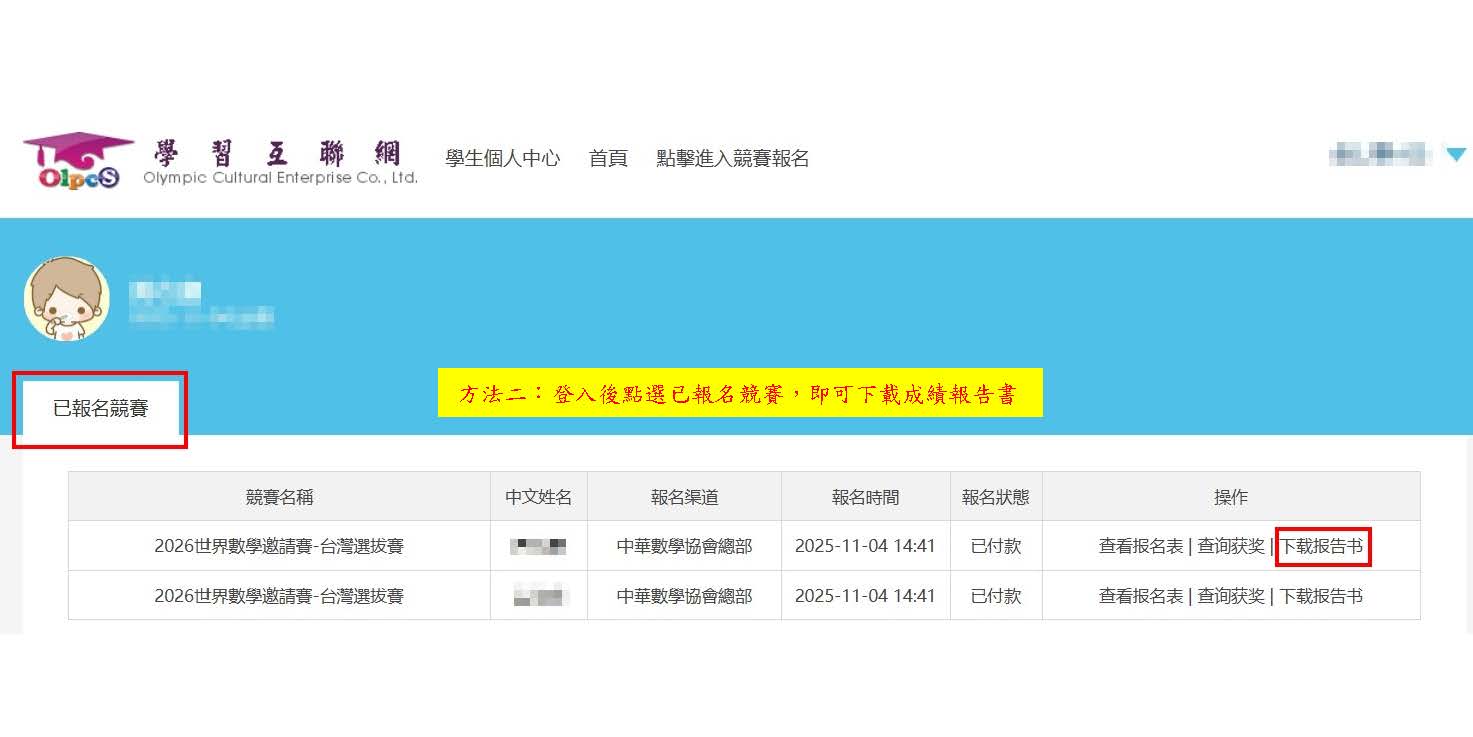Viewport: 1473px width, 737px height.
Task: Download 下载报告书 from the second row
Action: [1321, 596]
